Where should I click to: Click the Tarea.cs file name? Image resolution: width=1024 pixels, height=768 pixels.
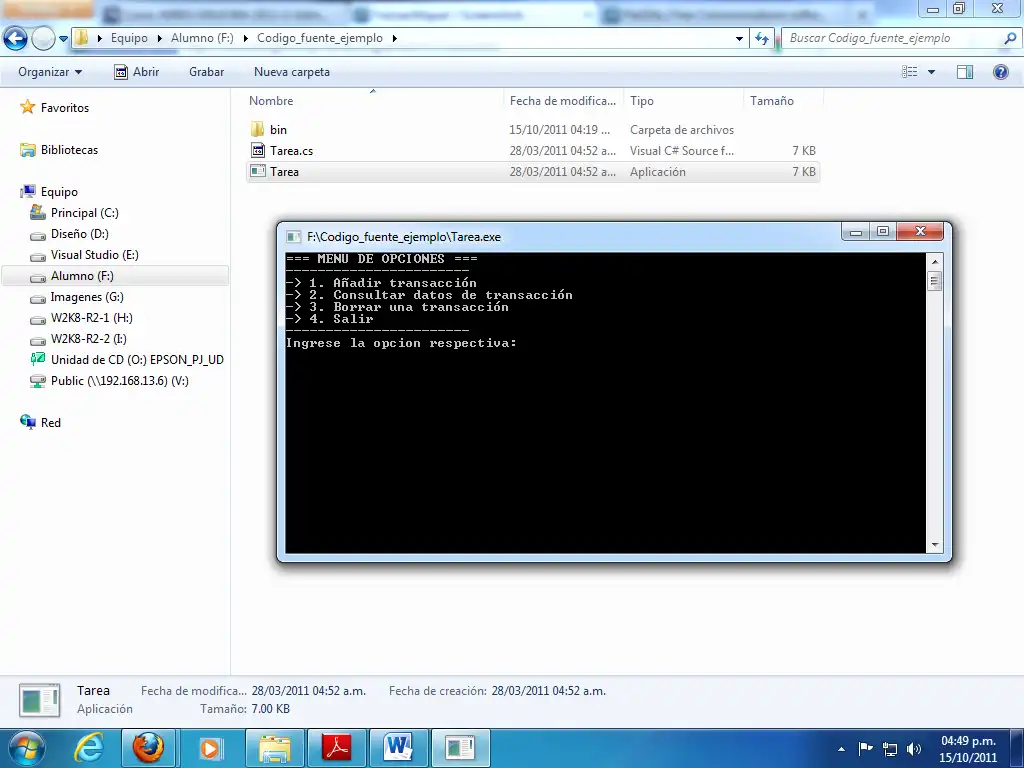pos(291,150)
